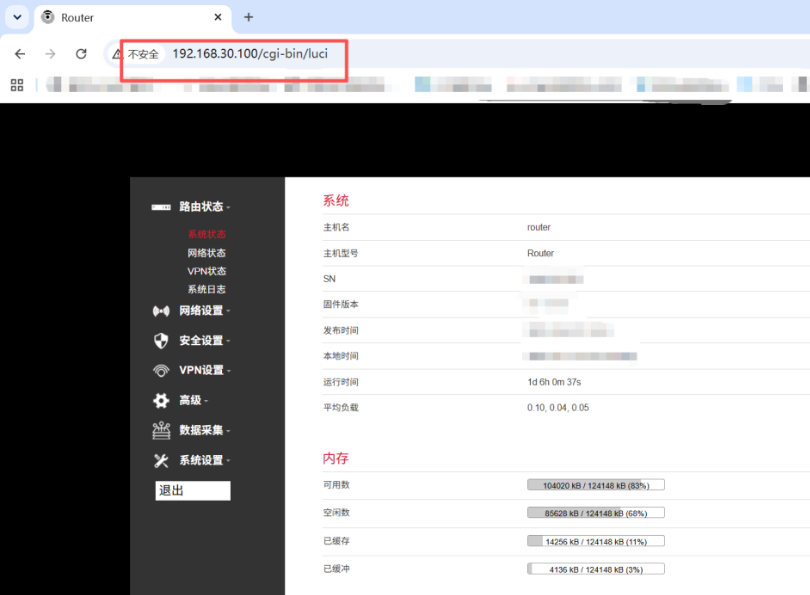
Task: Open the apps grid in bookmarks bar
Action: tap(17, 85)
